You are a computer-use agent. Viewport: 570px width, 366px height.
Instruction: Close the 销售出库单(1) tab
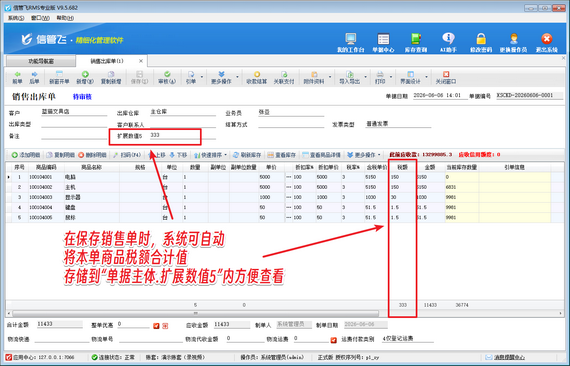coord(141,61)
